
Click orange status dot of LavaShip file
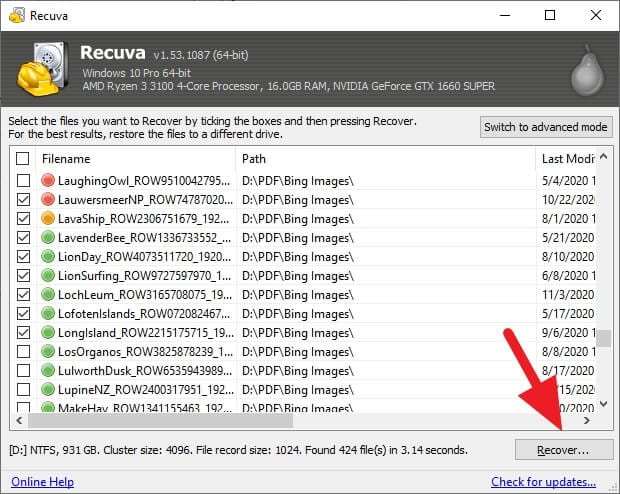[x=48, y=218]
